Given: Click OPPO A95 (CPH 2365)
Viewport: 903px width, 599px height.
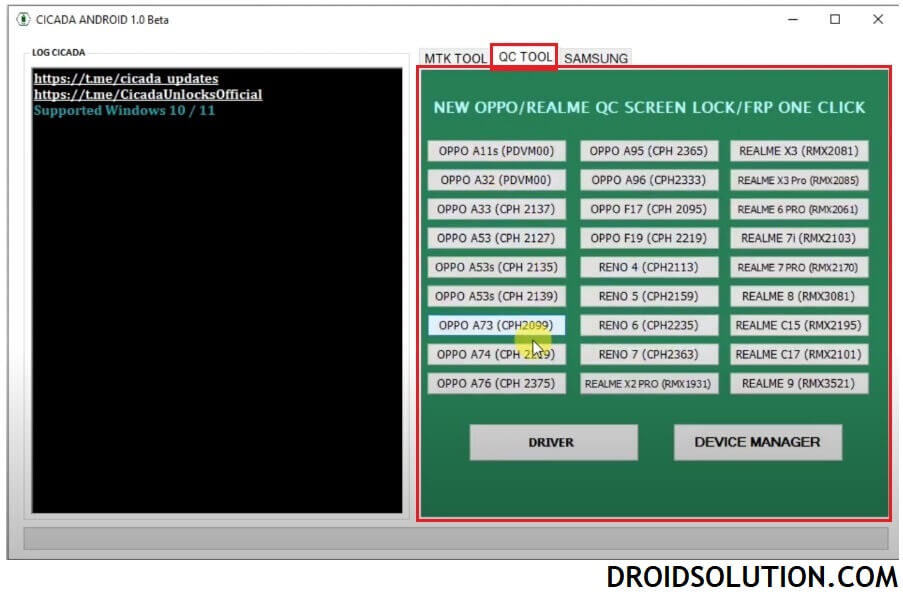Looking at the screenshot, I should coord(649,151).
